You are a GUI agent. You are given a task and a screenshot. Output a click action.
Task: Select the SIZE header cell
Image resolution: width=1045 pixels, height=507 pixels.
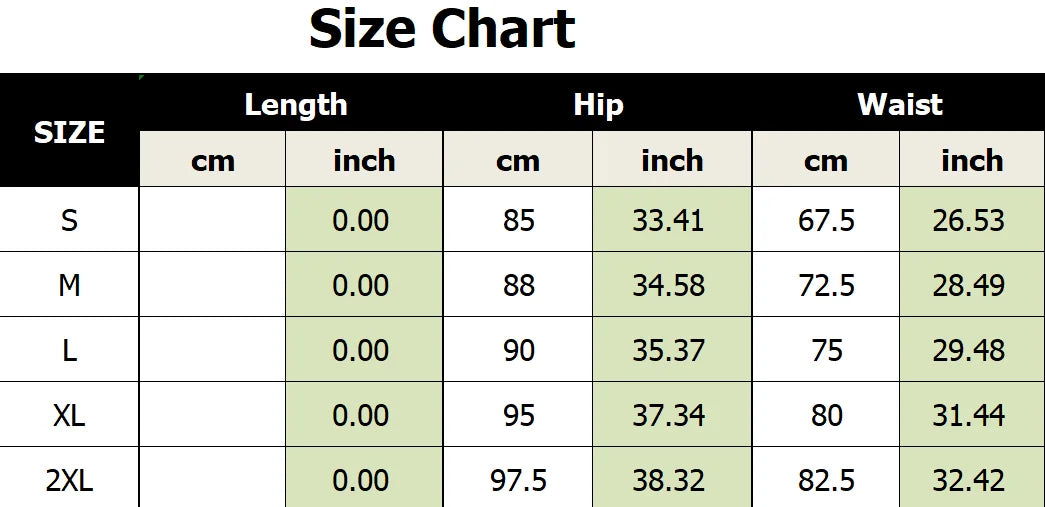pos(69,132)
